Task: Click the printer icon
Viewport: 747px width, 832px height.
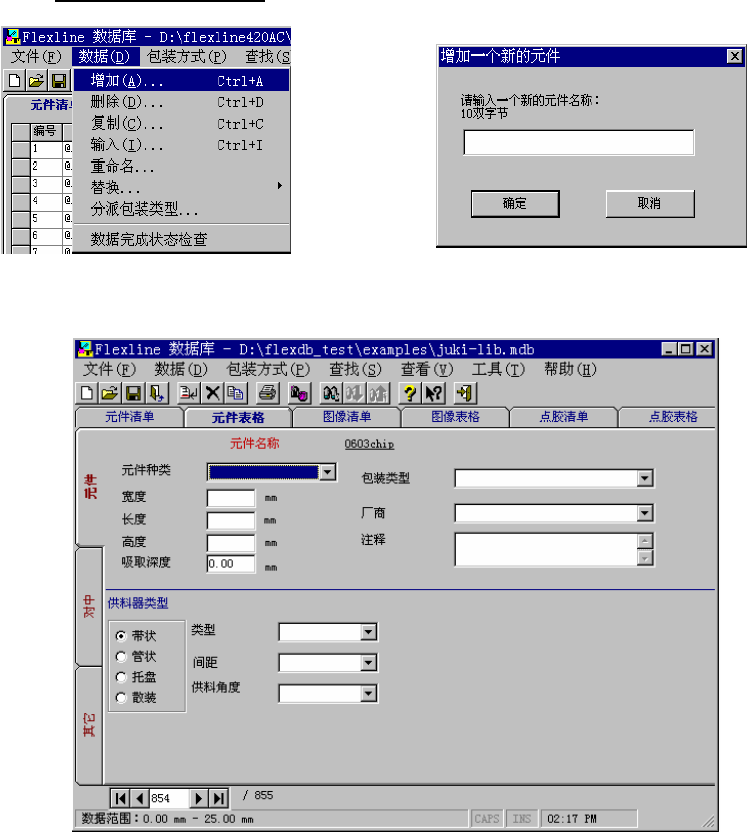Action: pos(267,393)
